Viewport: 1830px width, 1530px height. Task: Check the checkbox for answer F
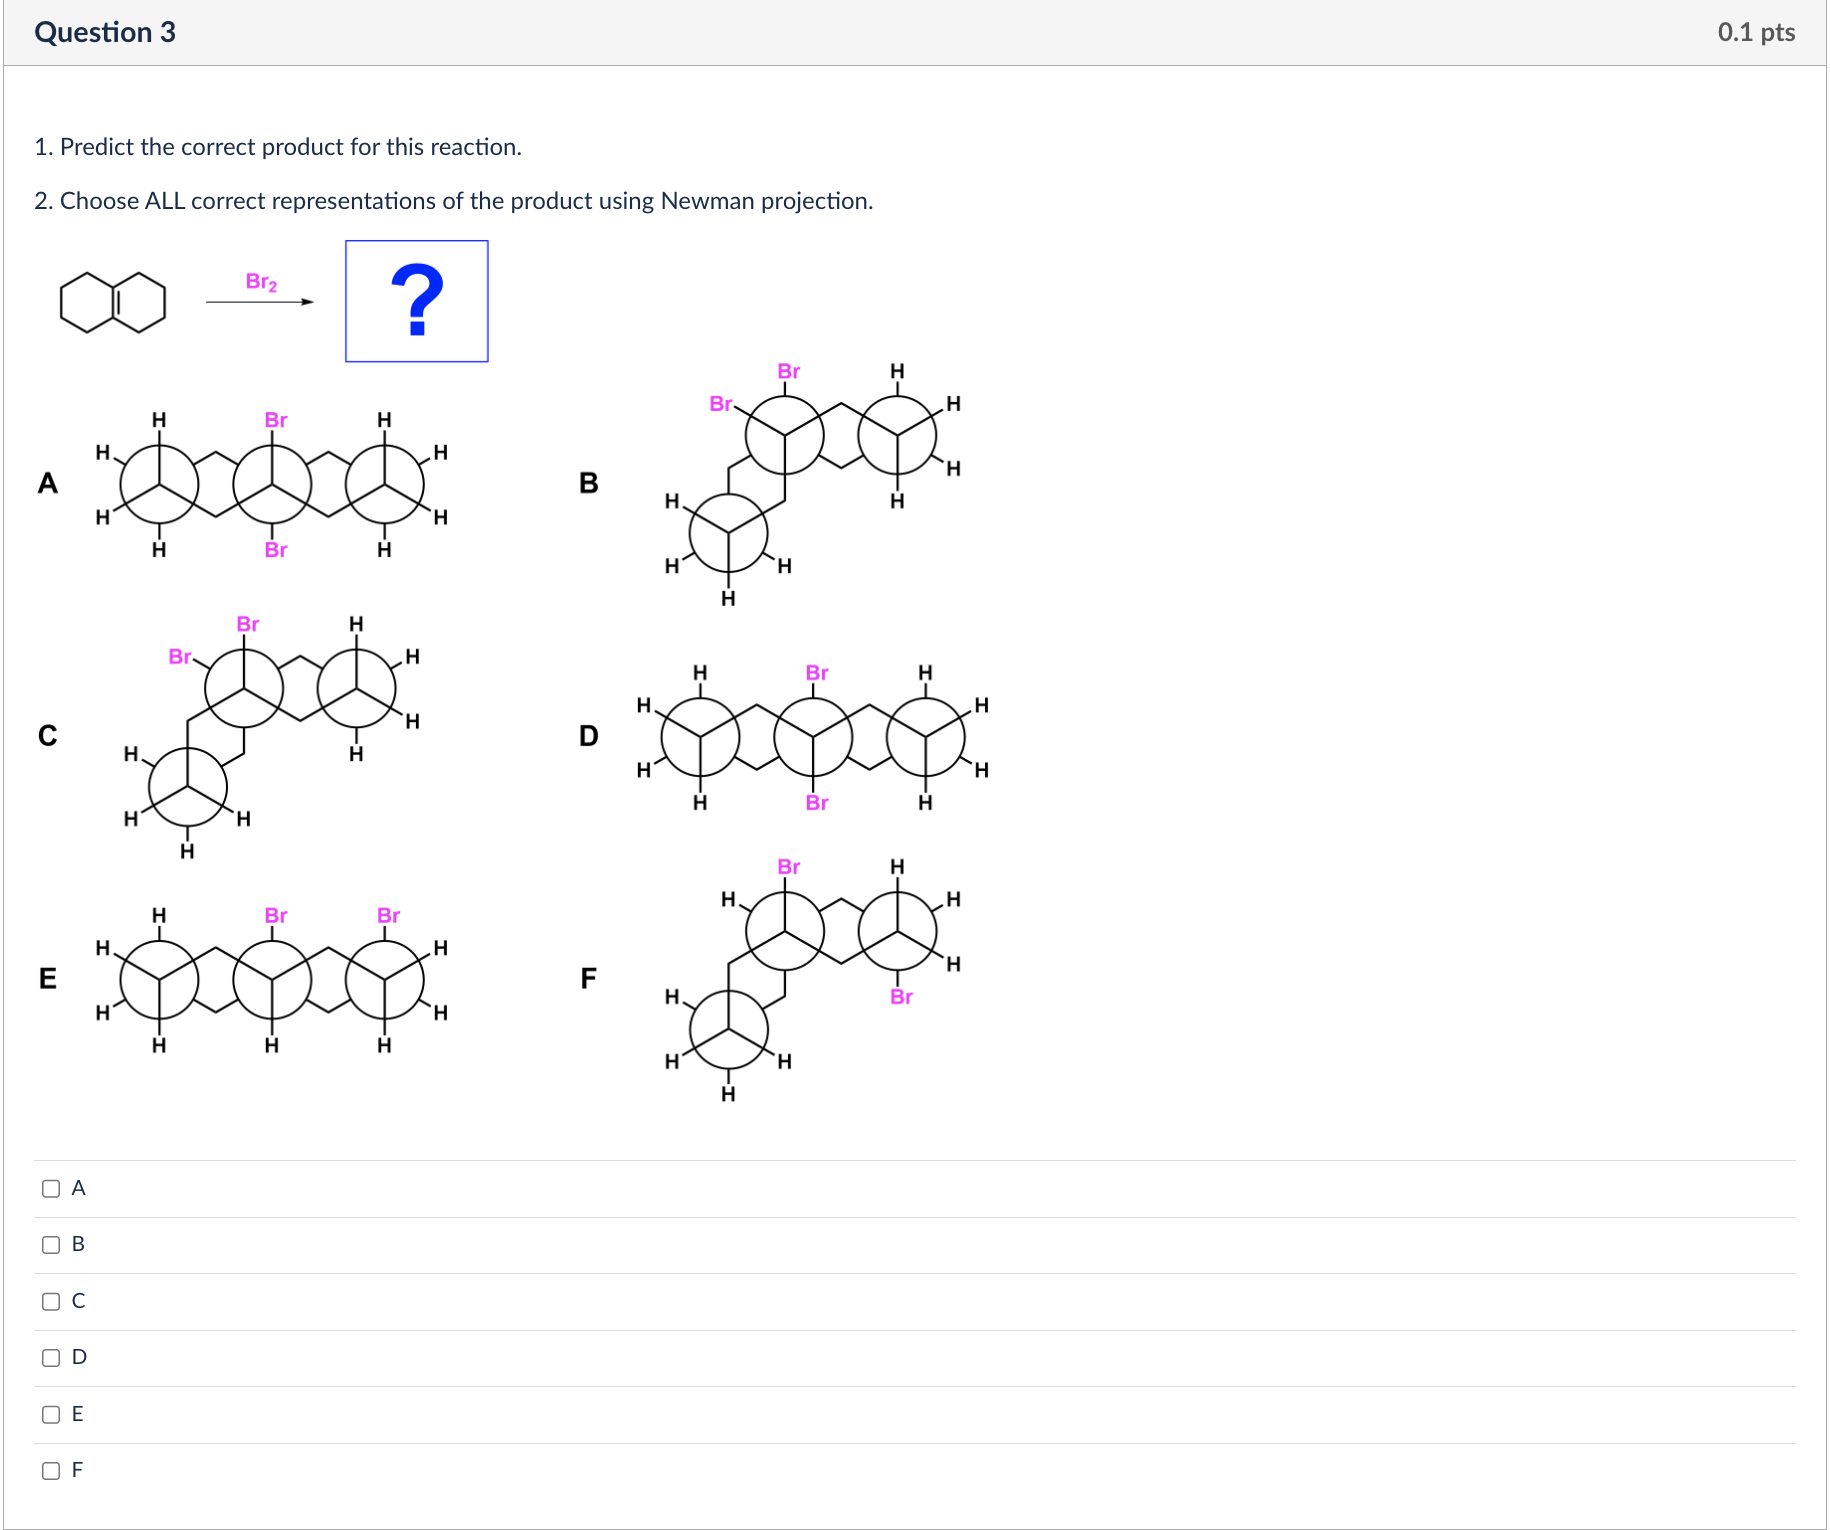(x=51, y=1470)
